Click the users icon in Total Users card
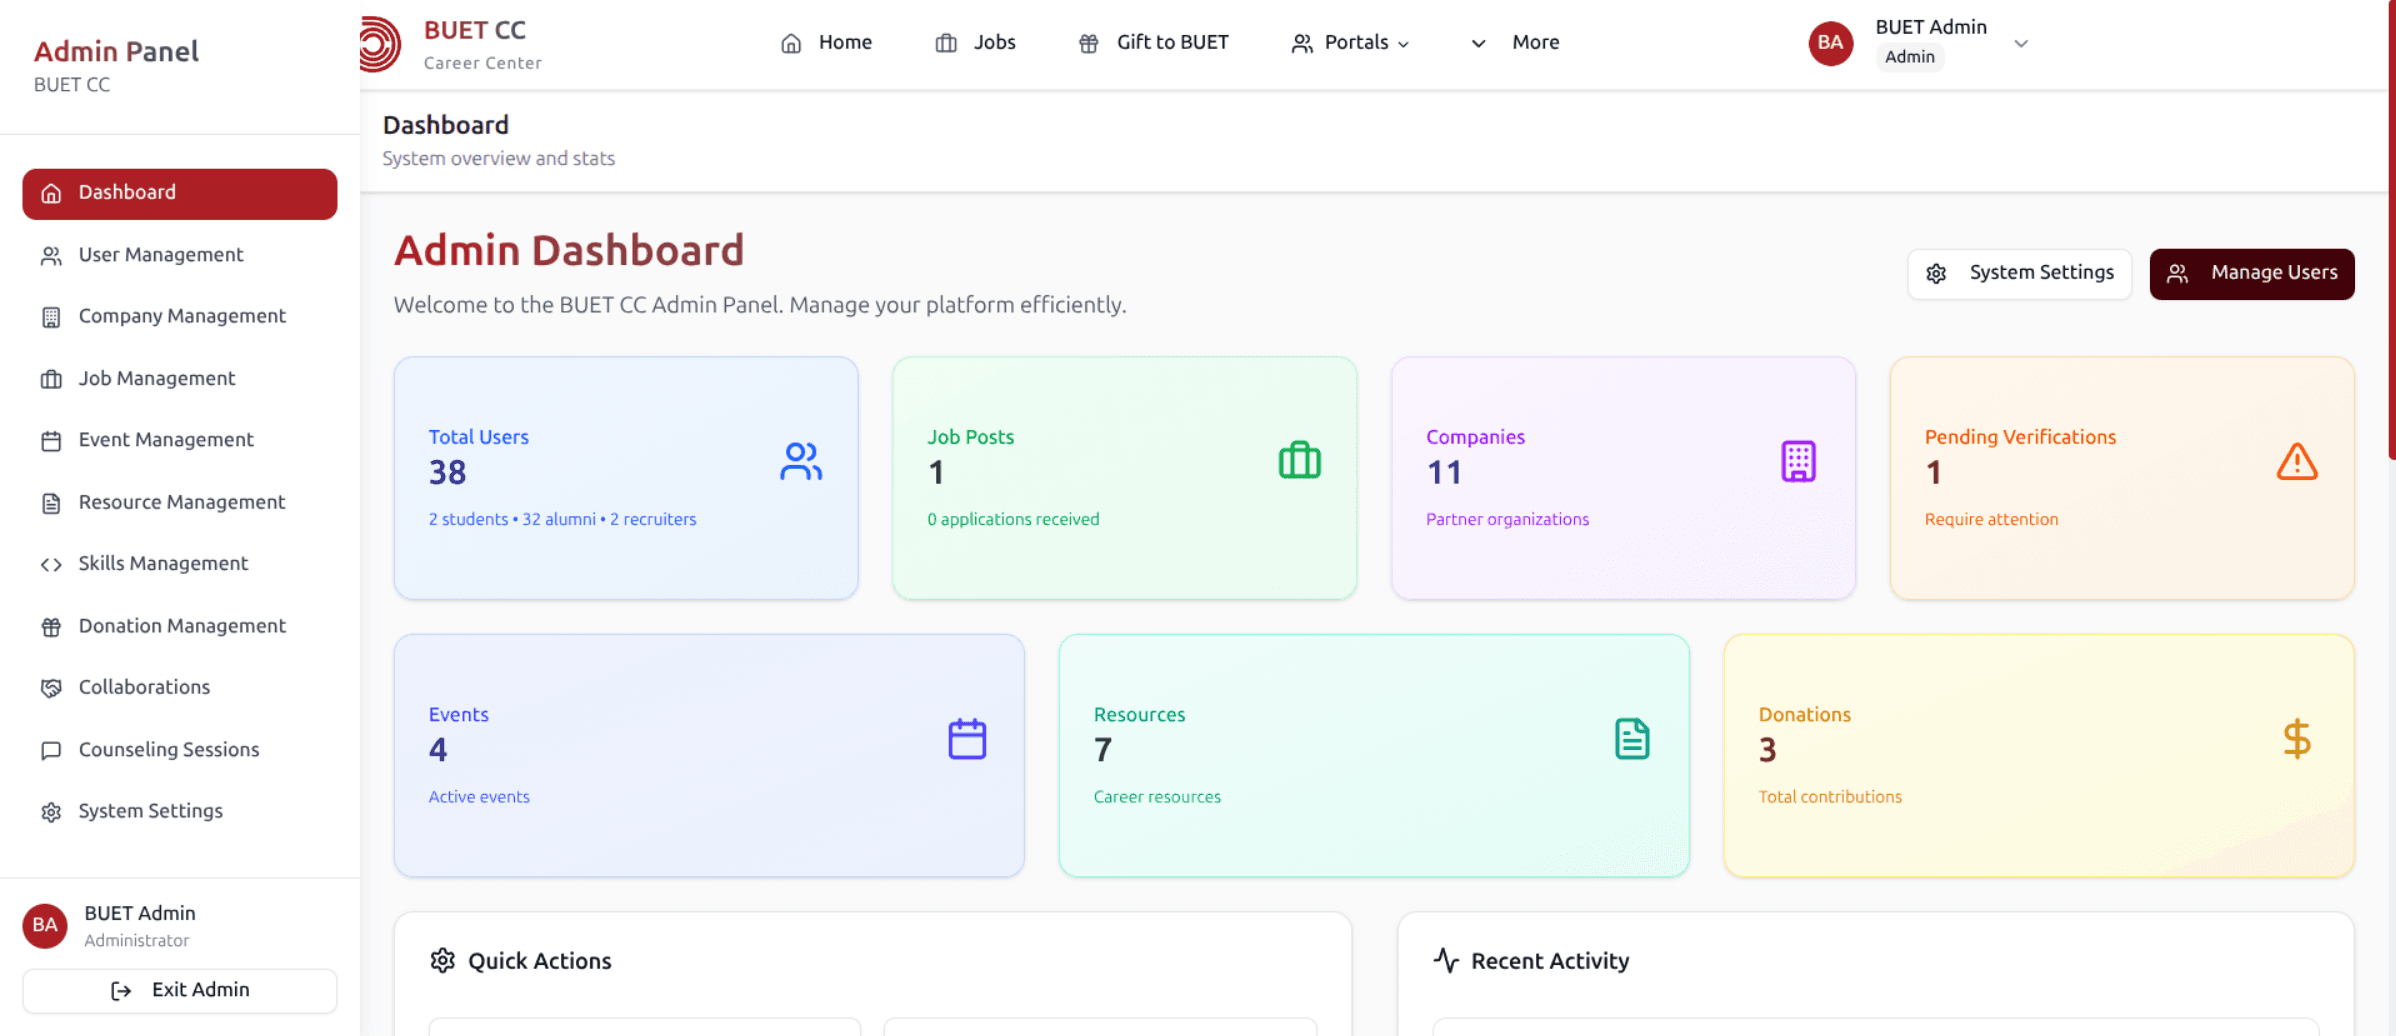Screen dimensions: 2396x1036 pyautogui.click(x=801, y=462)
